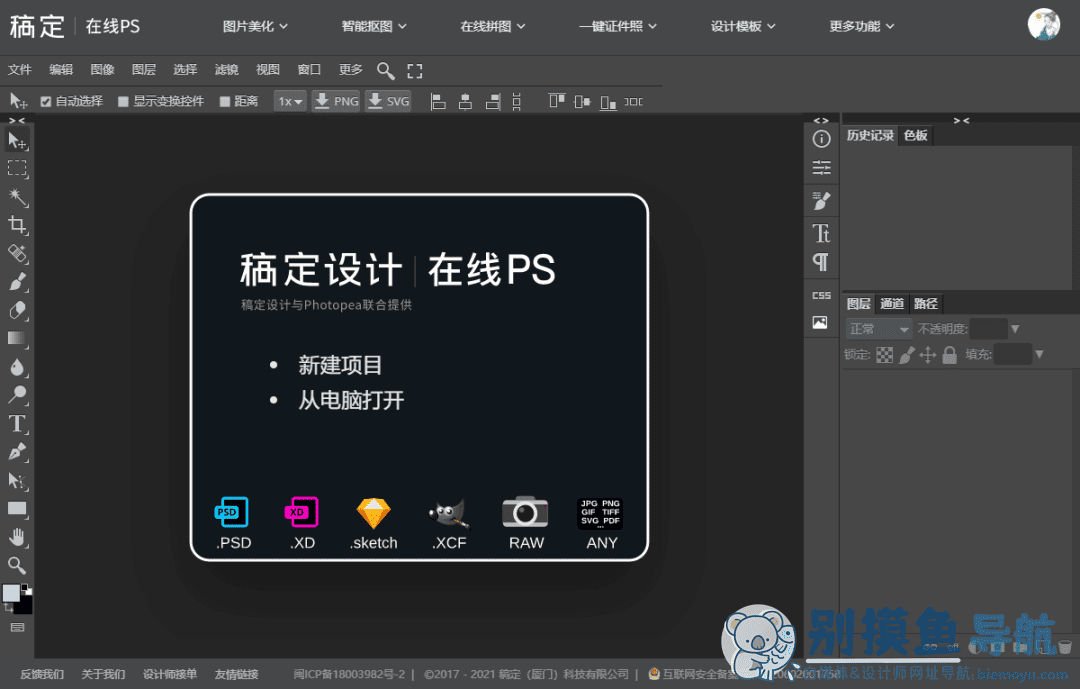The width and height of the screenshot is (1080, 689).
Task: Export as PNG button
Action: click(336, 101)
